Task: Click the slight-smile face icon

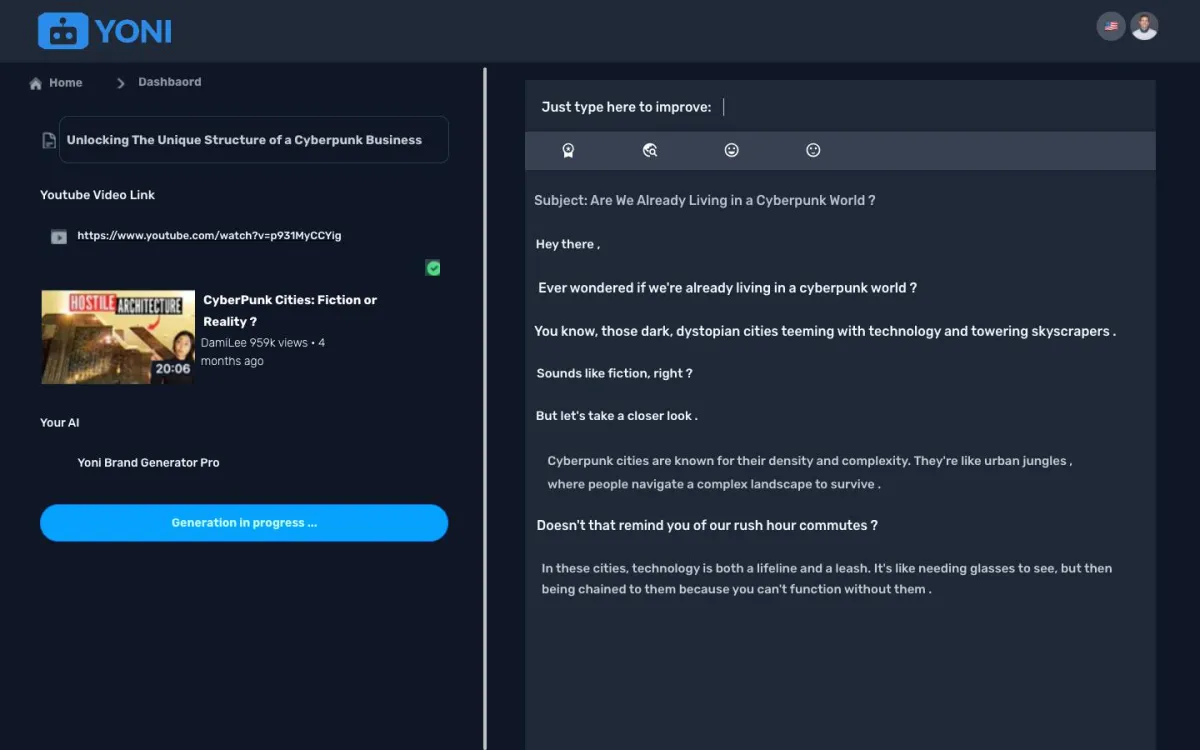Action: click(x=813, y=150)
